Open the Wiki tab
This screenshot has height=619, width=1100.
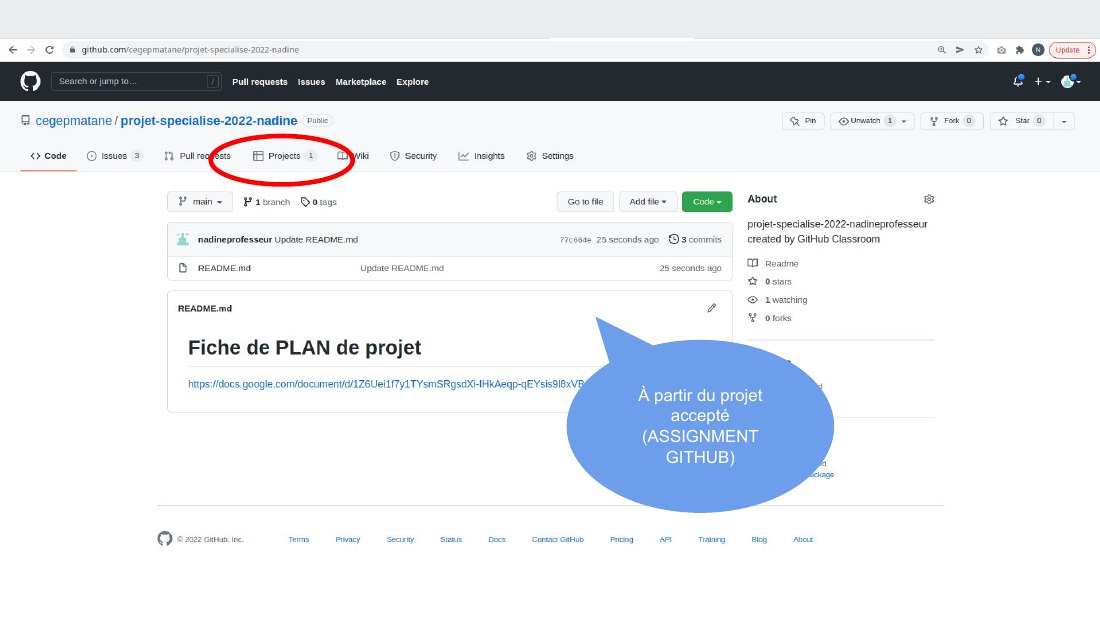click(x=353, y=156)
